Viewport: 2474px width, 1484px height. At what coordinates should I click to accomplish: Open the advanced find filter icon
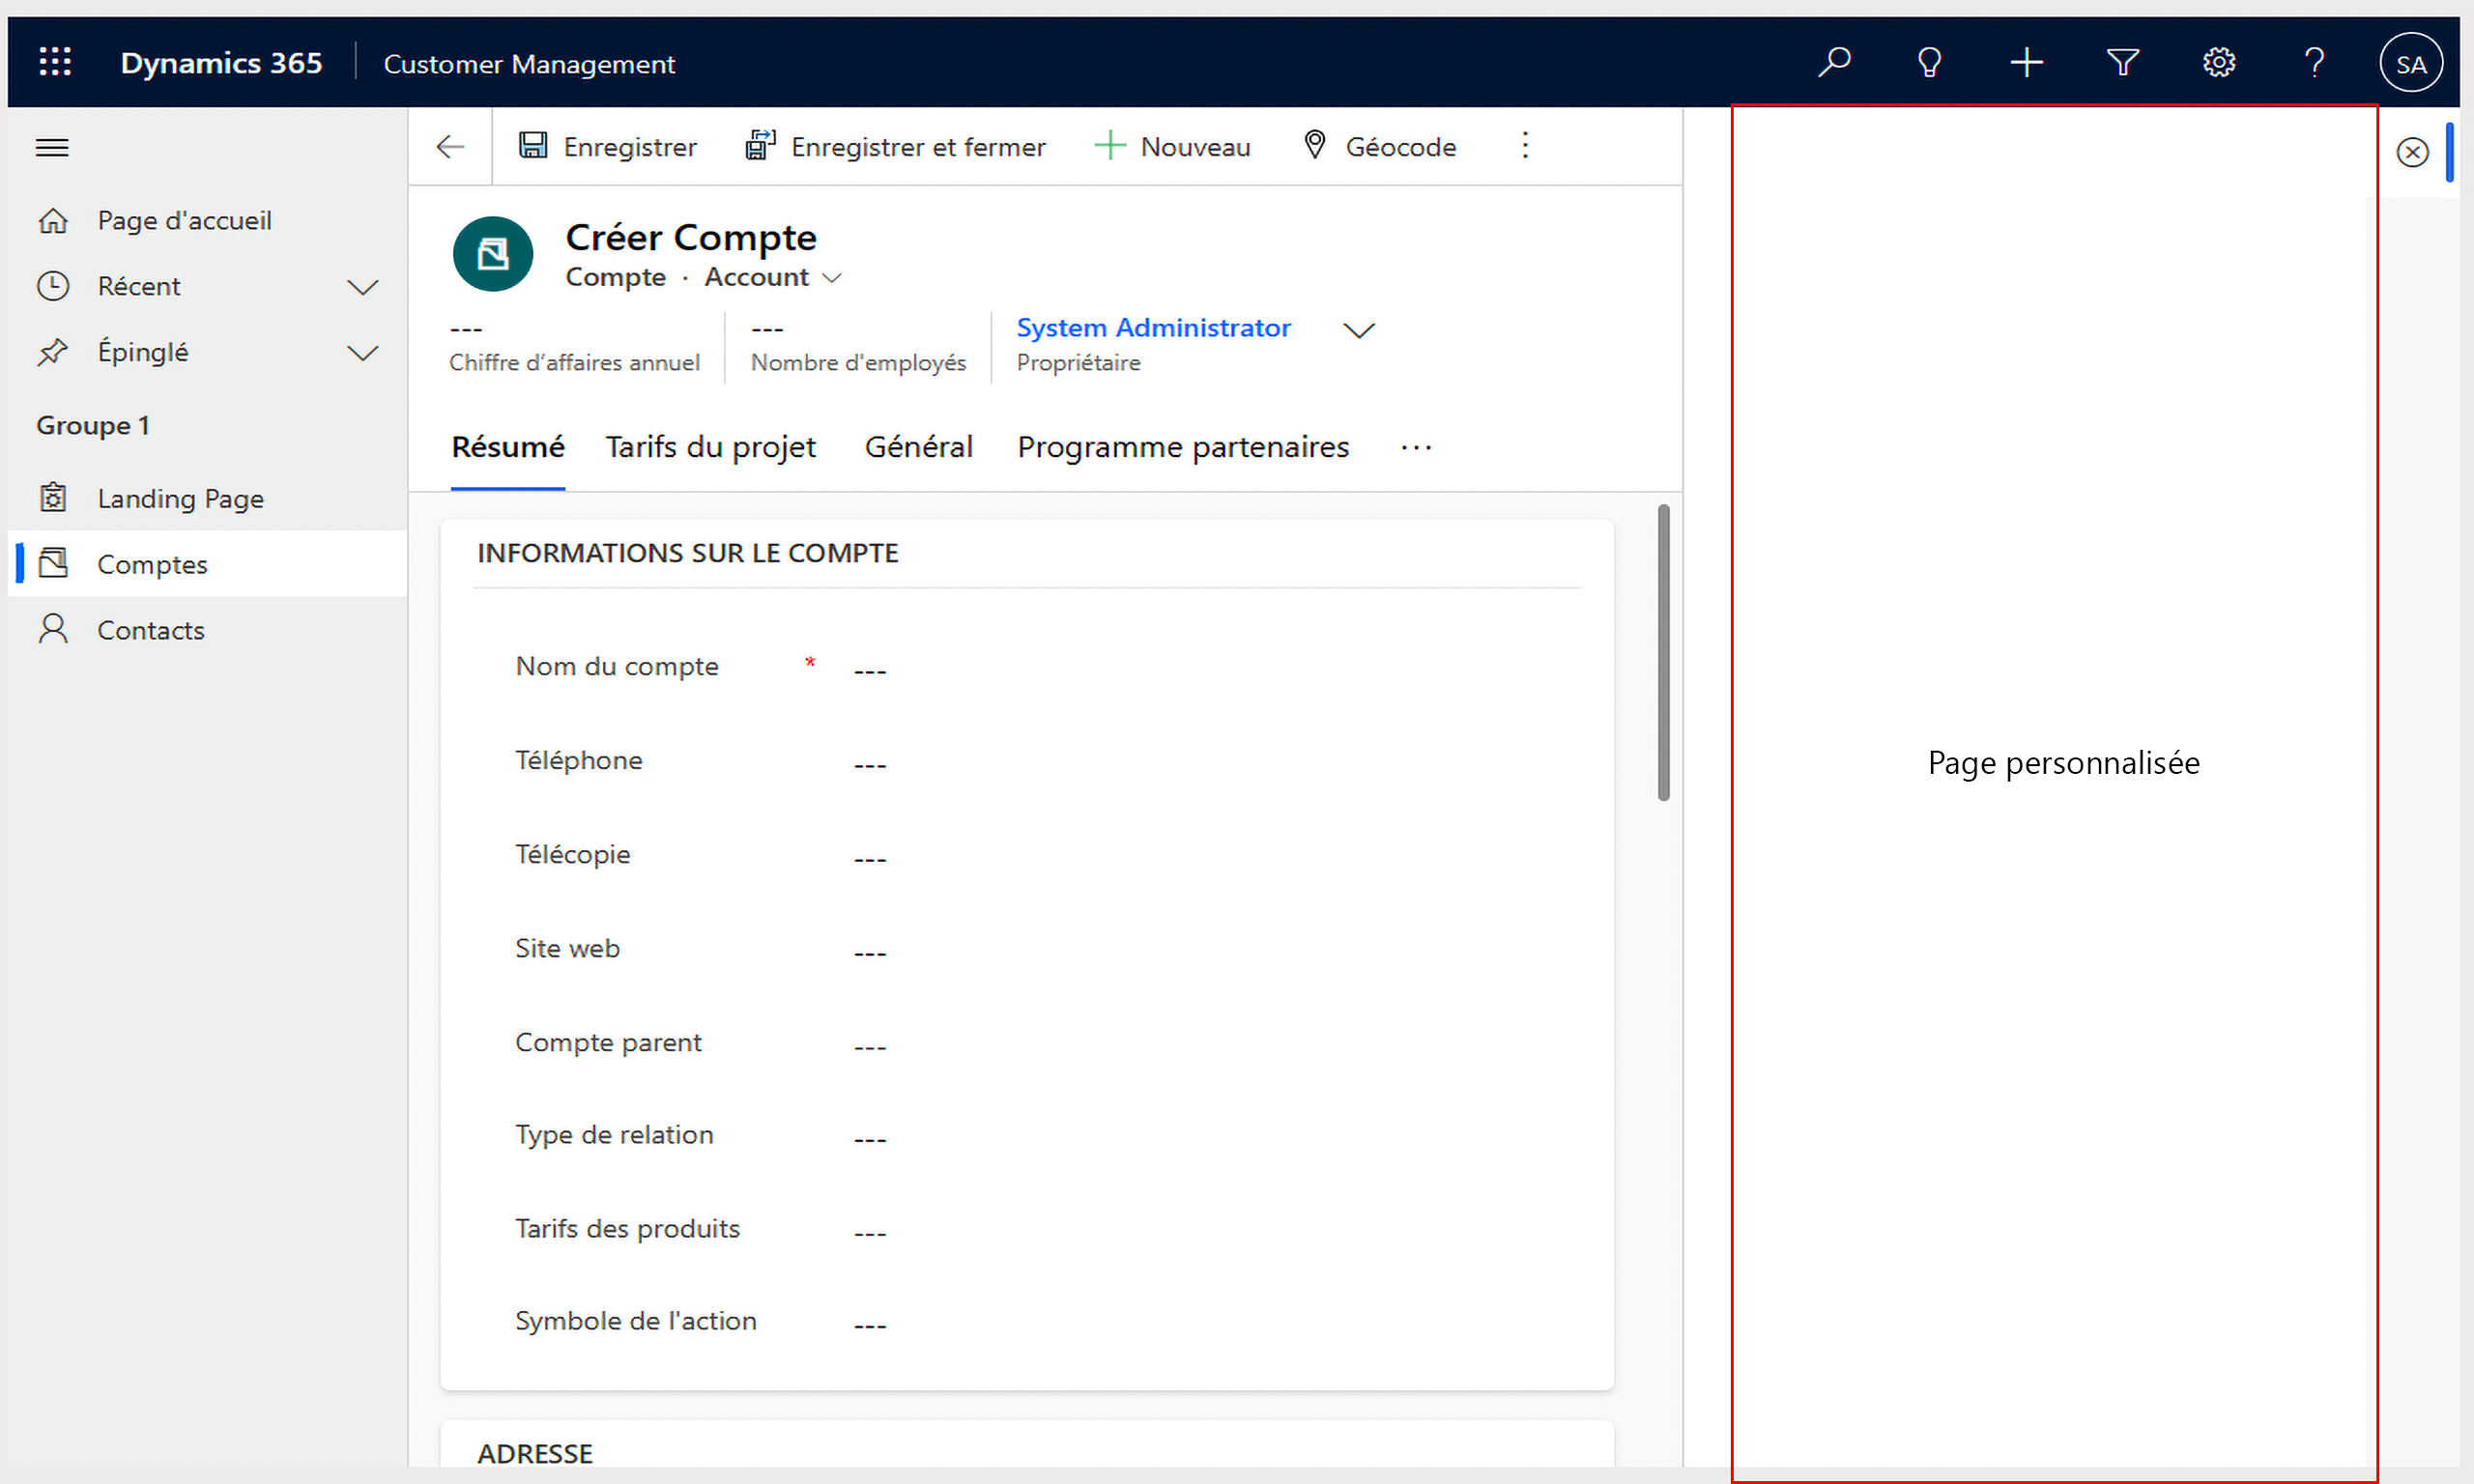[x=2122, y=63]
